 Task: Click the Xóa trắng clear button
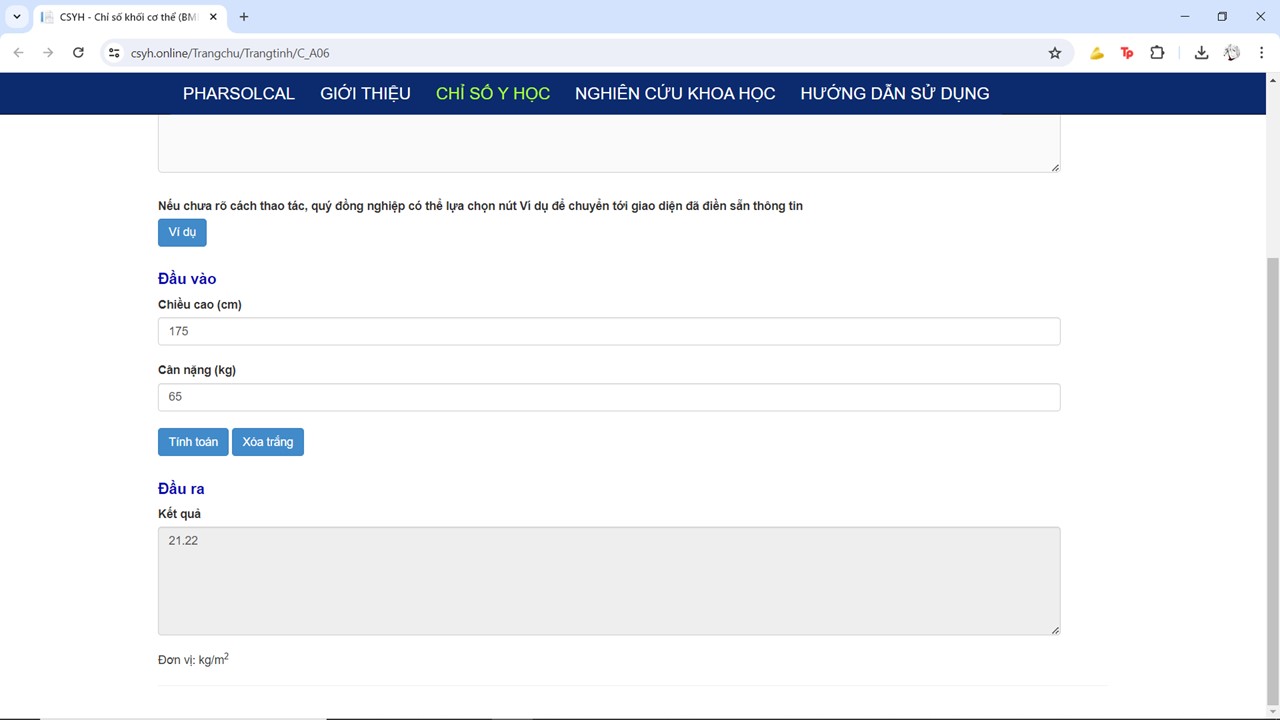click(268, 442)
